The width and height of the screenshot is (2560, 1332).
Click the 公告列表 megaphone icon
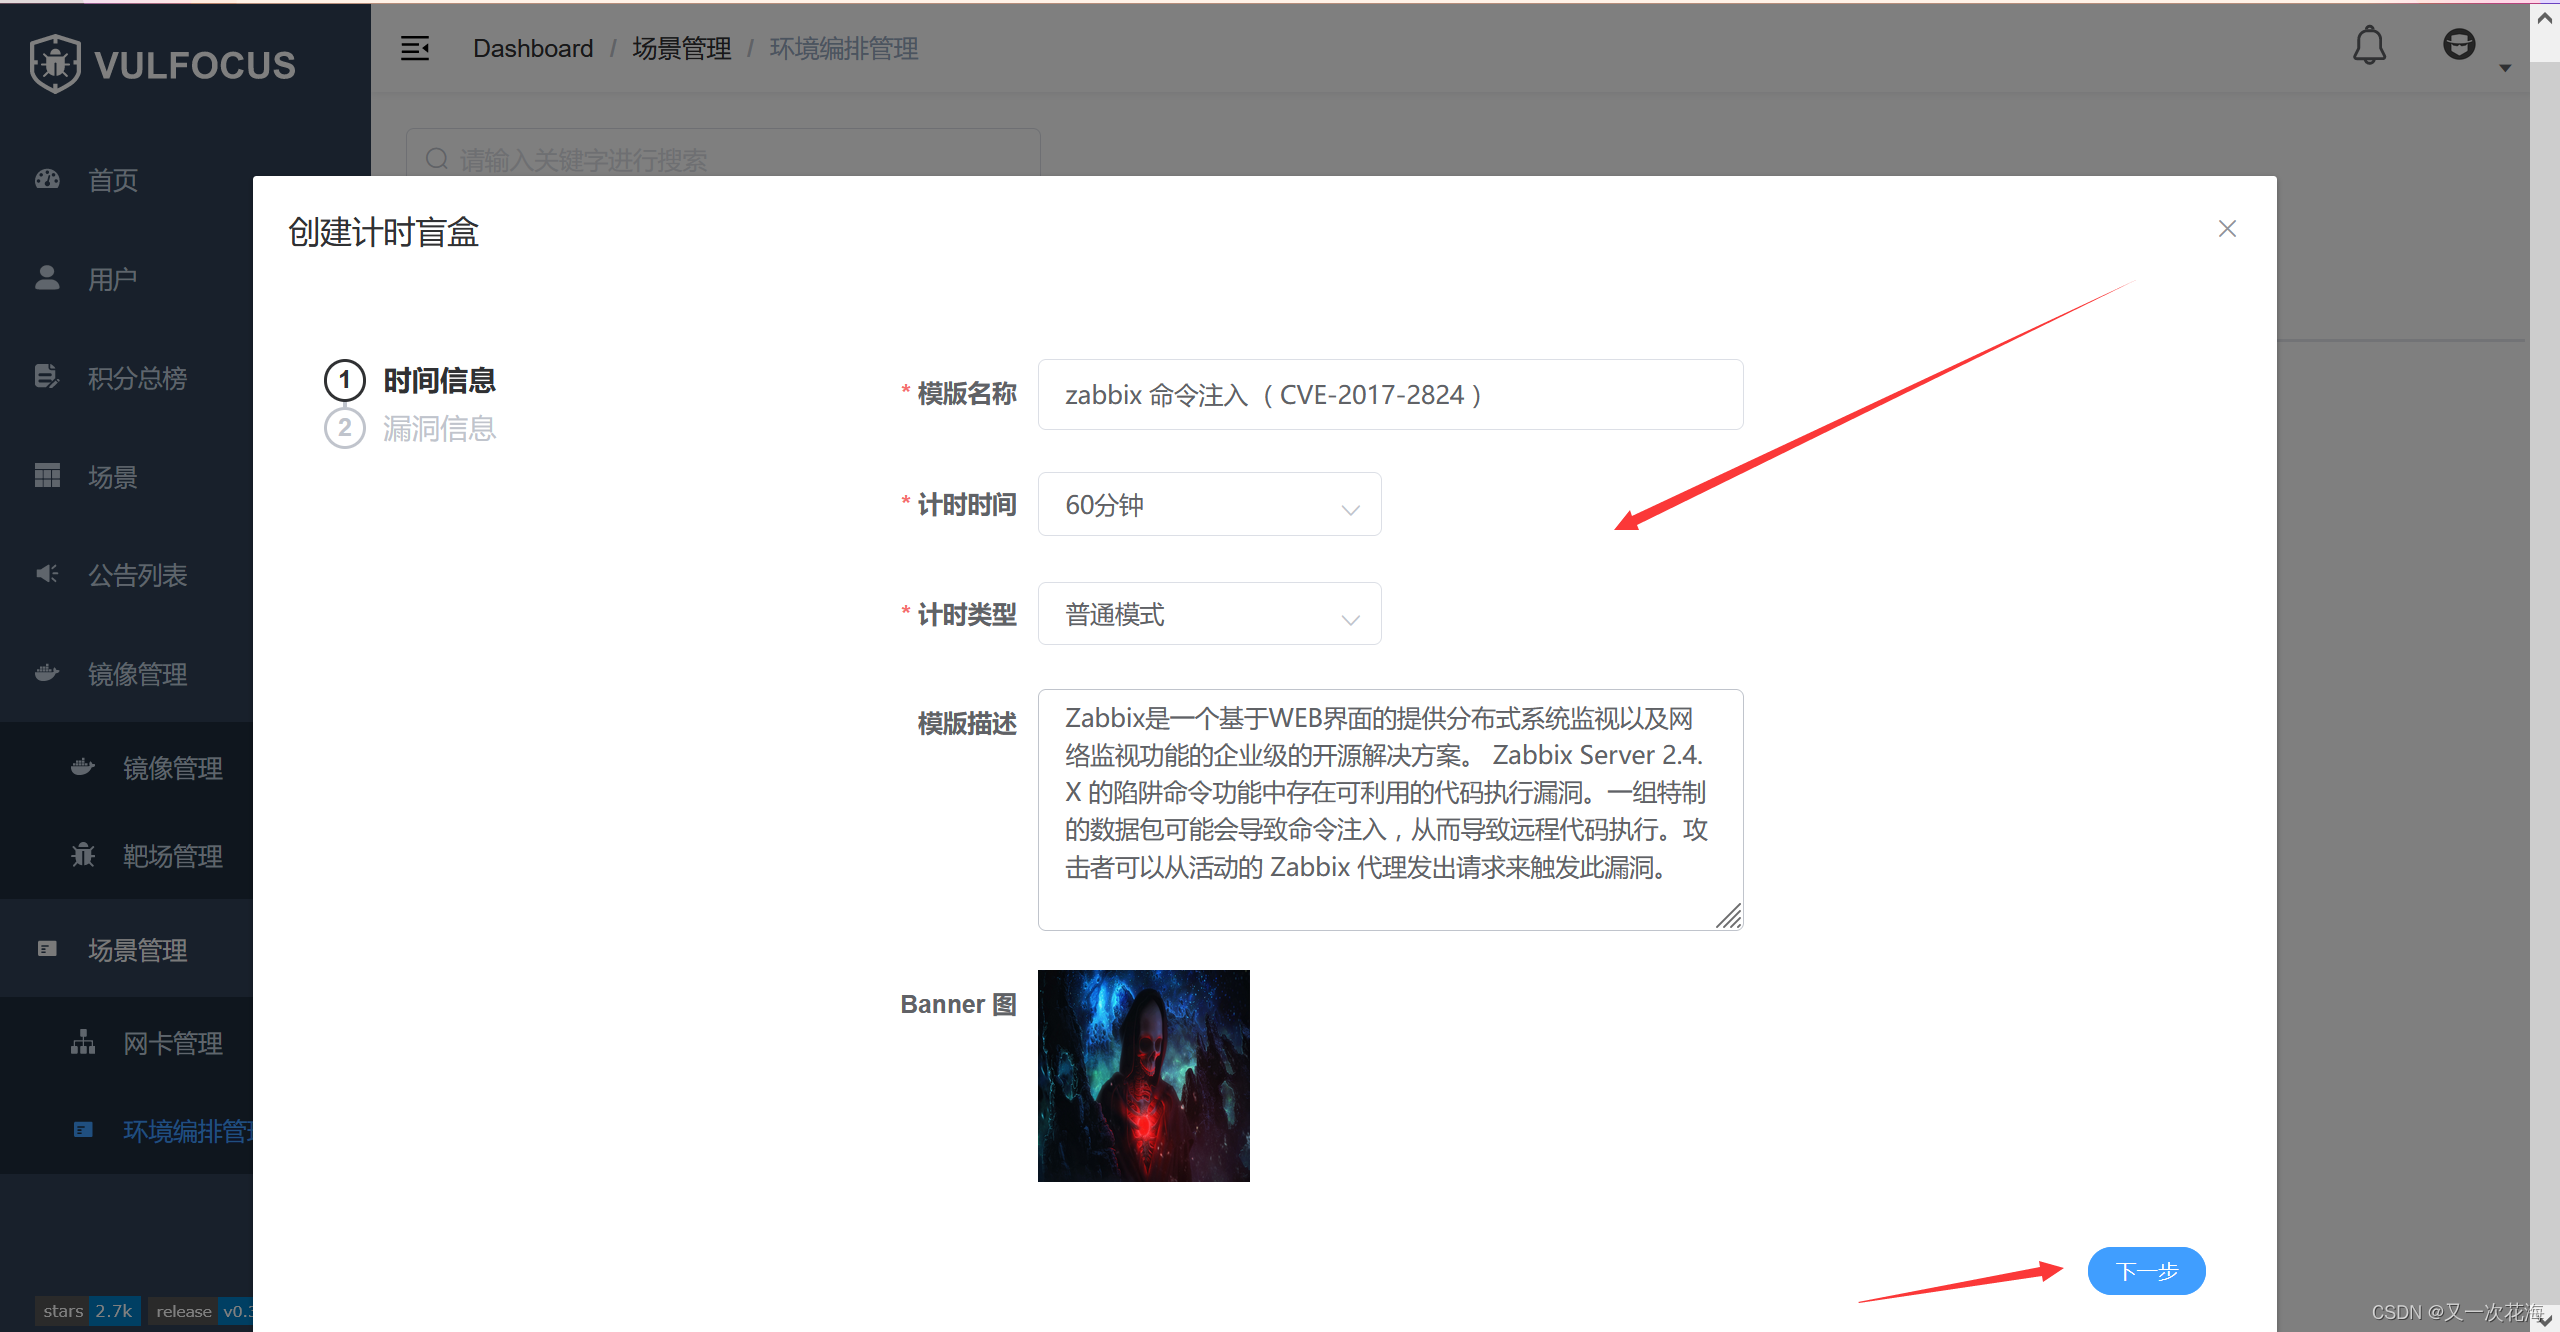tap(47, 574)
